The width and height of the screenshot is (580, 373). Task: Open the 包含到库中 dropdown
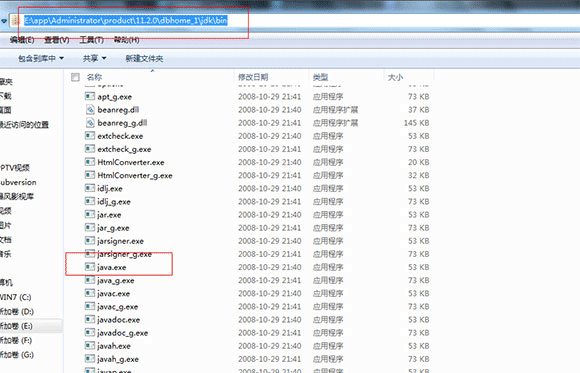(x=41, y=58)
